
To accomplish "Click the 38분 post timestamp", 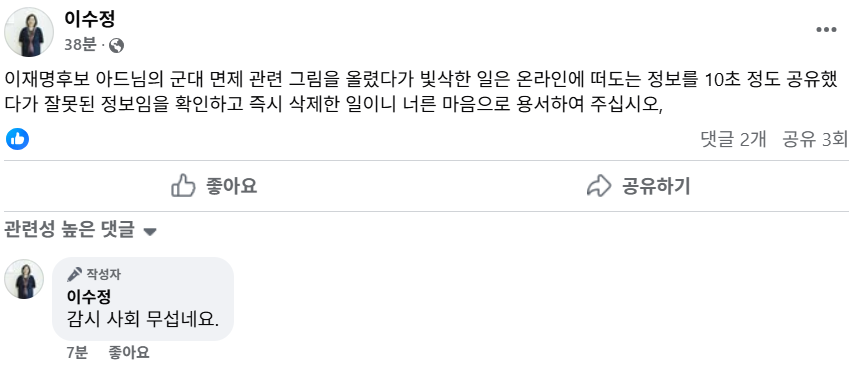I will (81, 45).
